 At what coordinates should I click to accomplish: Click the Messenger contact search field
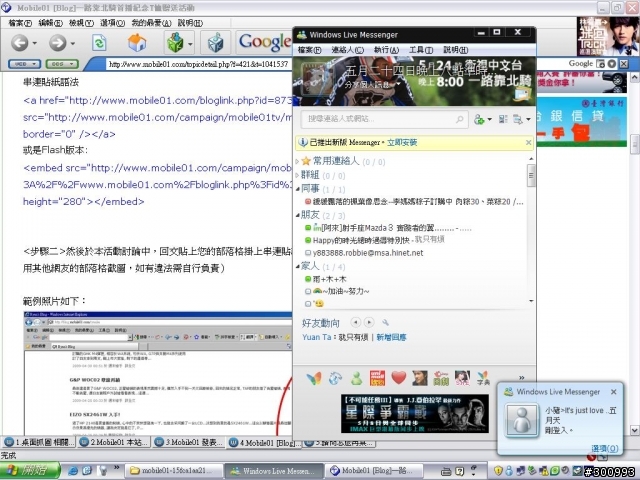(x=384, y=119)
